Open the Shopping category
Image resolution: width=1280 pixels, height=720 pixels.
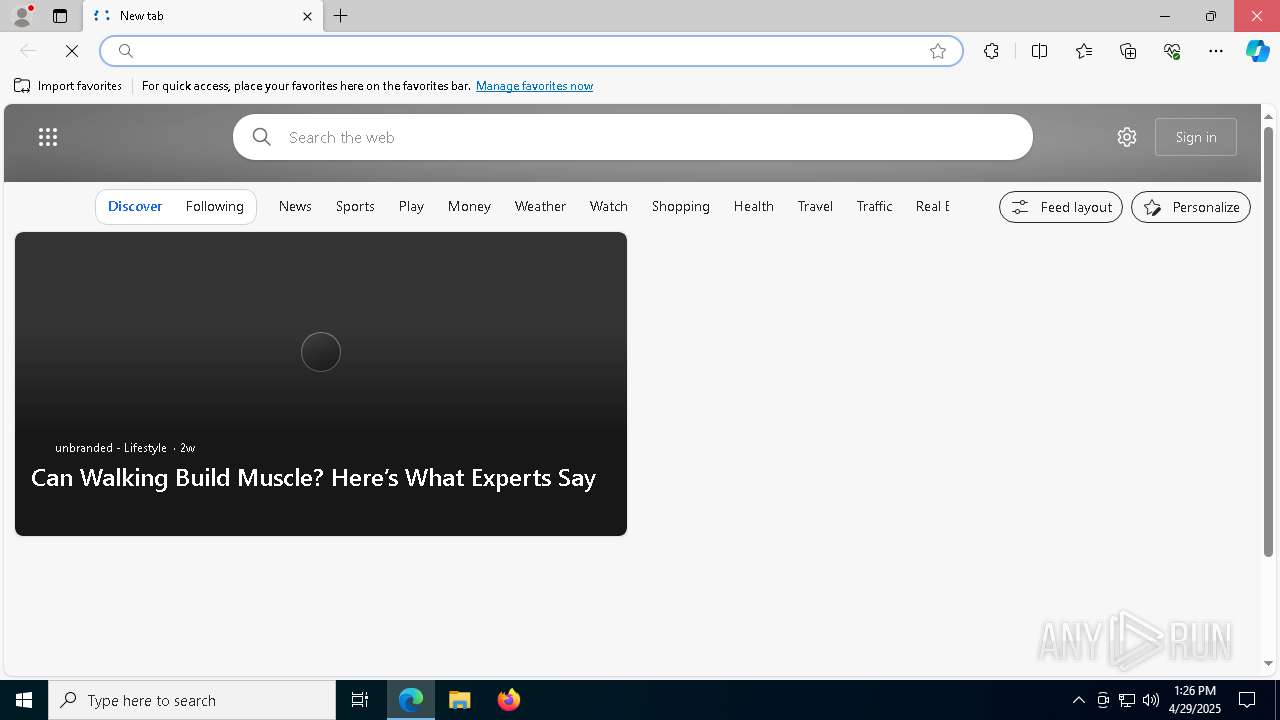(681, 206)
